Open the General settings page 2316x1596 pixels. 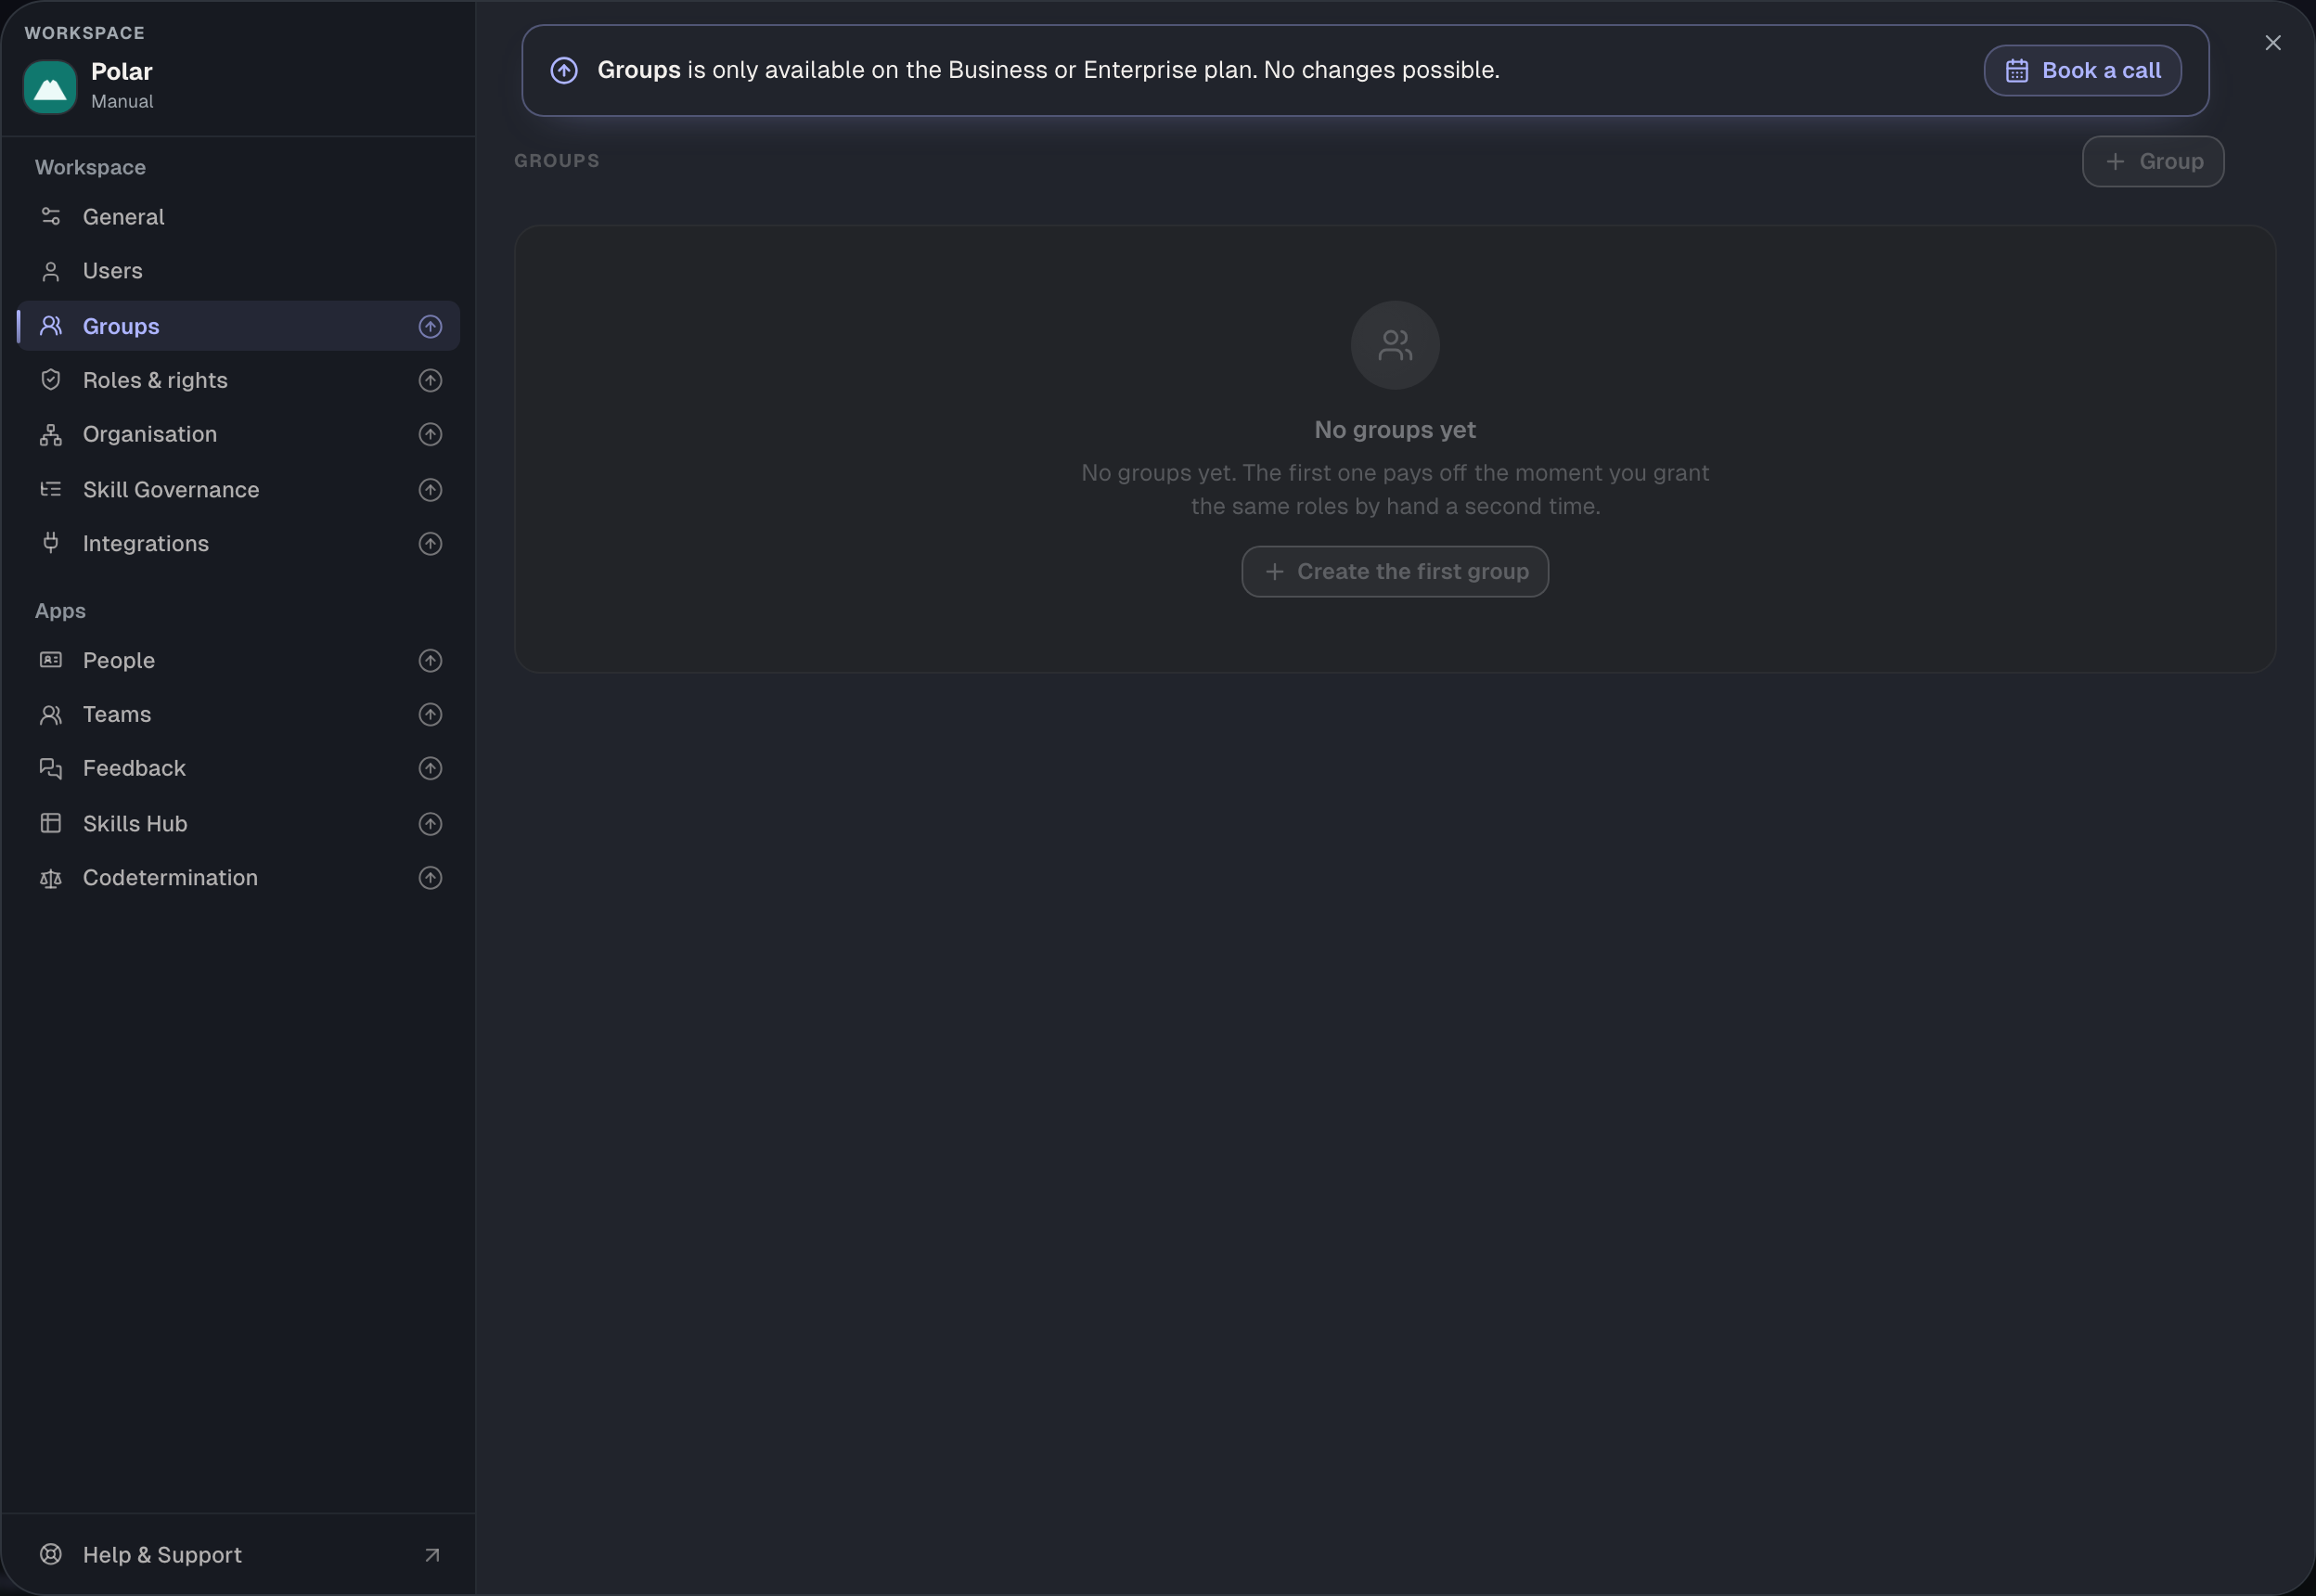click(x=239, y=217)
